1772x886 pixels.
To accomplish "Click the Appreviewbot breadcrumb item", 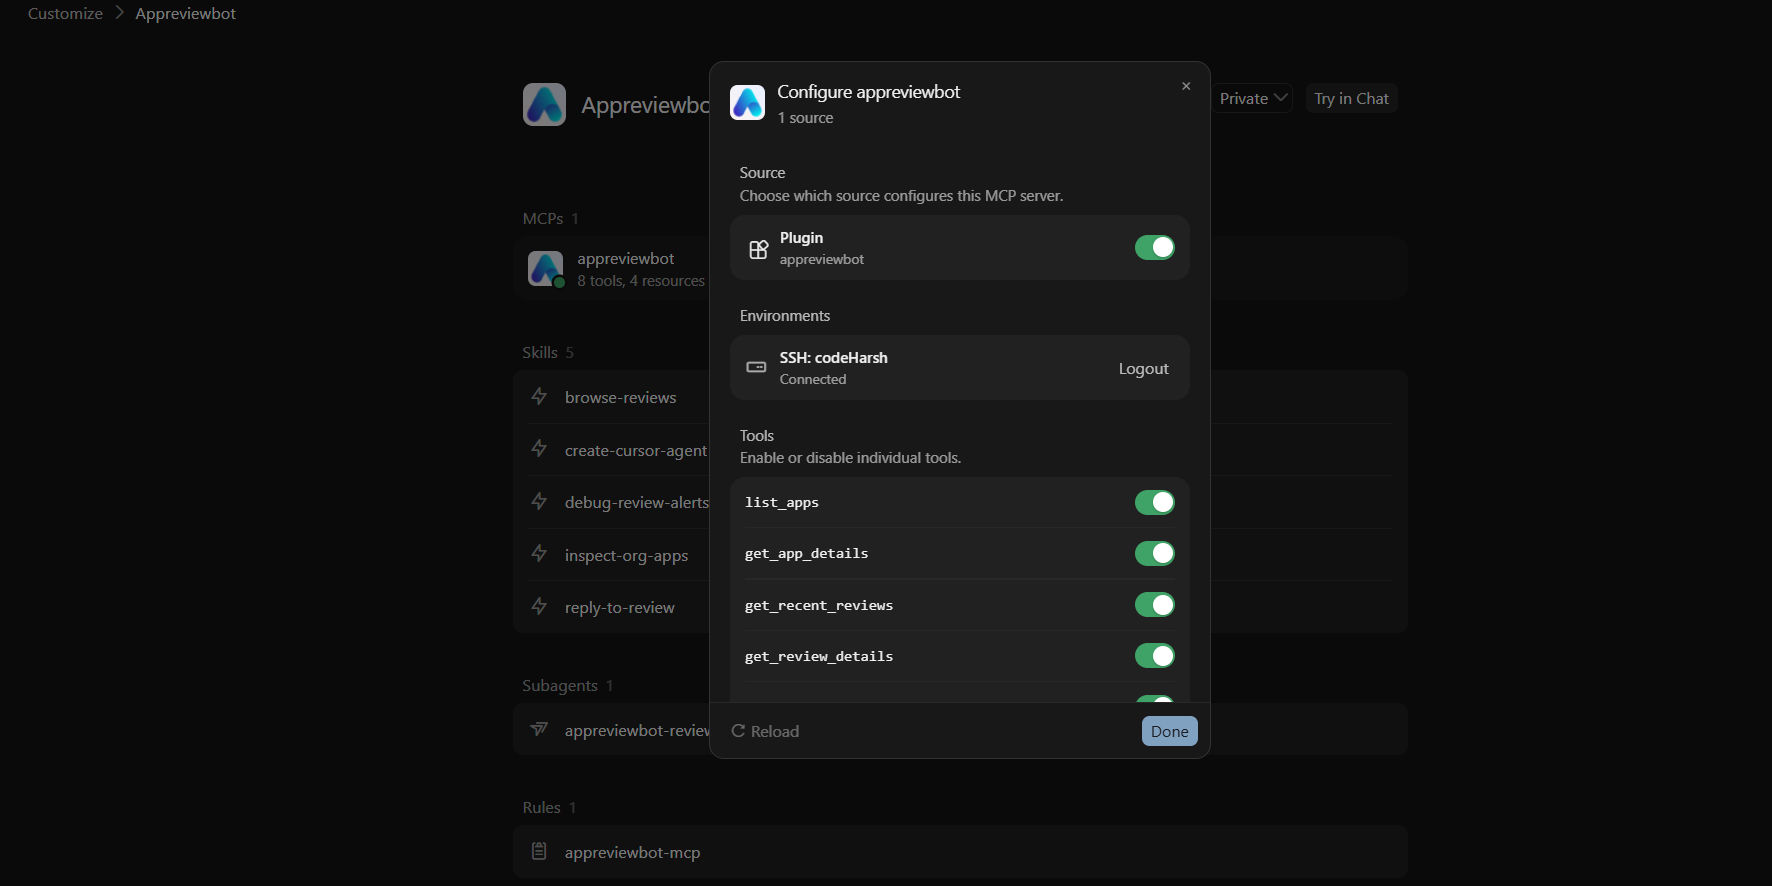I will click(x=186, y=13).
